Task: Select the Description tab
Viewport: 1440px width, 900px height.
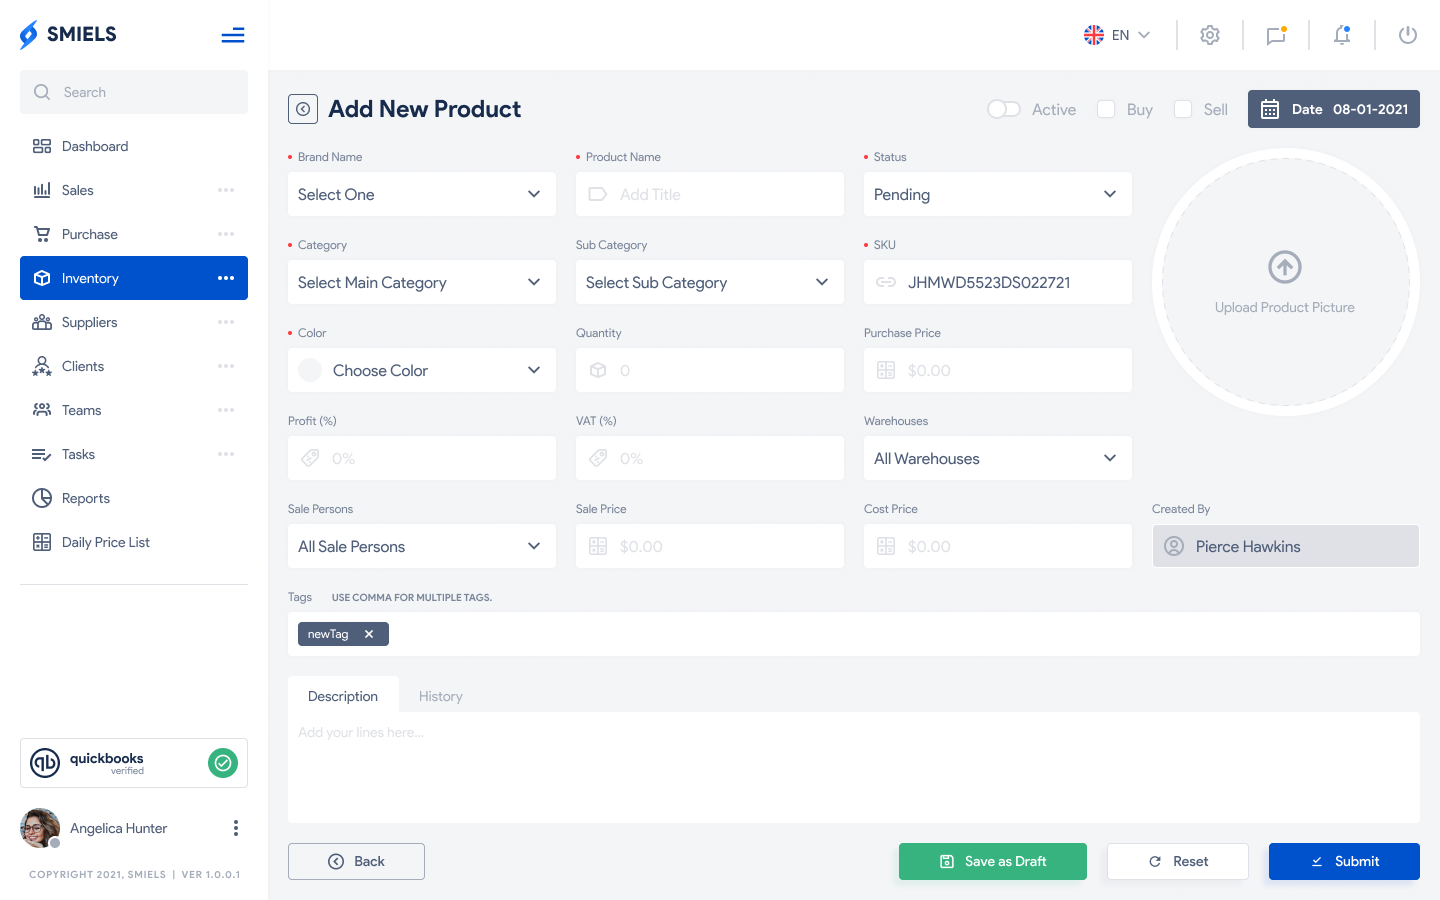Action: pos(343,696)
